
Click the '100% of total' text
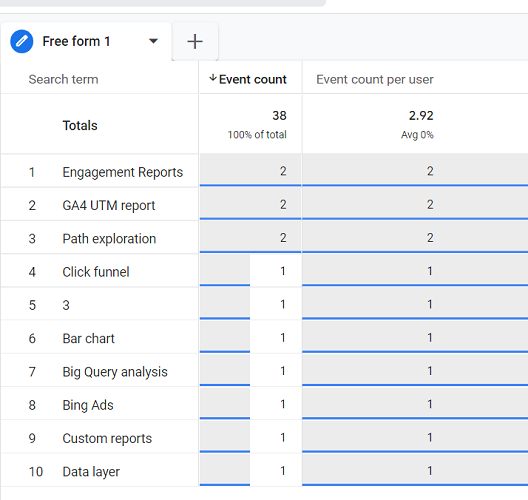(x=257, y=135)
